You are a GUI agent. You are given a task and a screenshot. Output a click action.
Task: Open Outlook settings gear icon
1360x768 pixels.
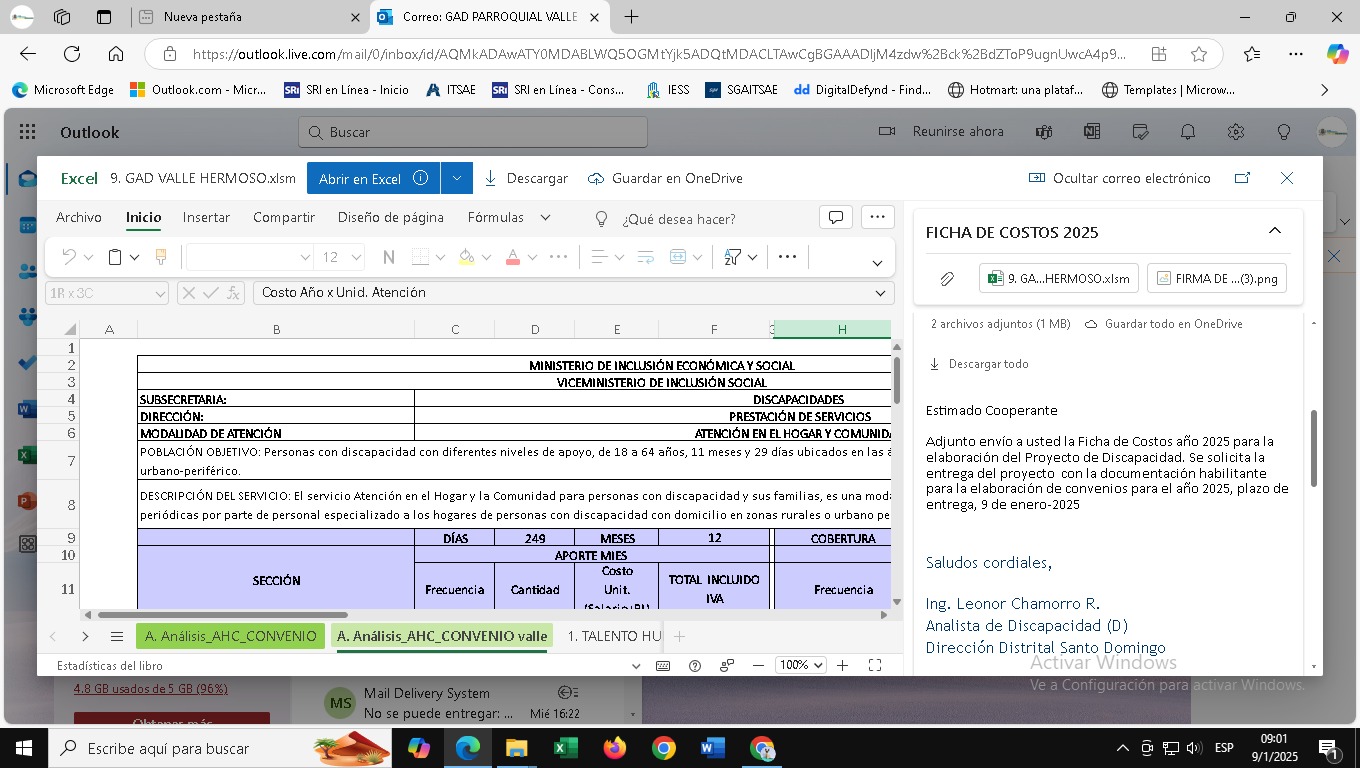(x=1236, y=132)
